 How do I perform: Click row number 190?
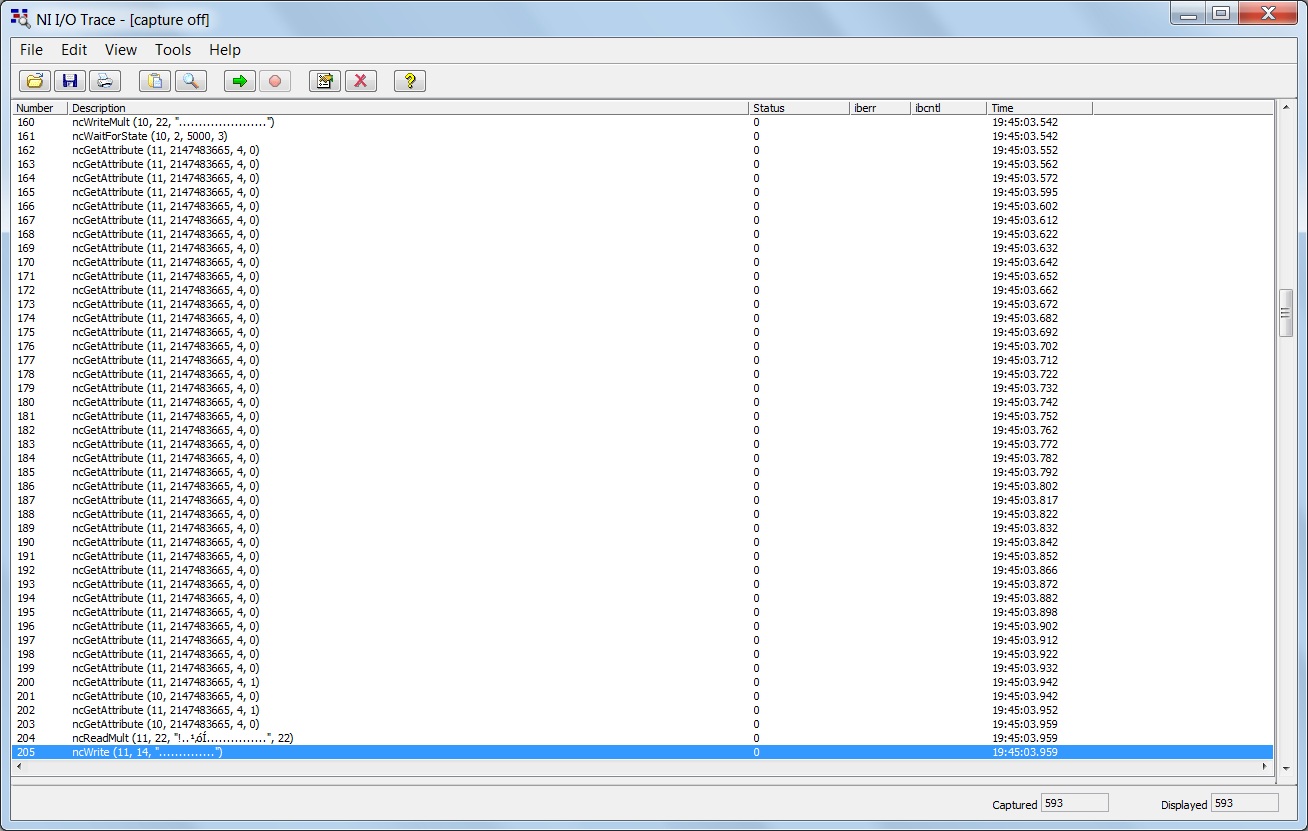26,542
